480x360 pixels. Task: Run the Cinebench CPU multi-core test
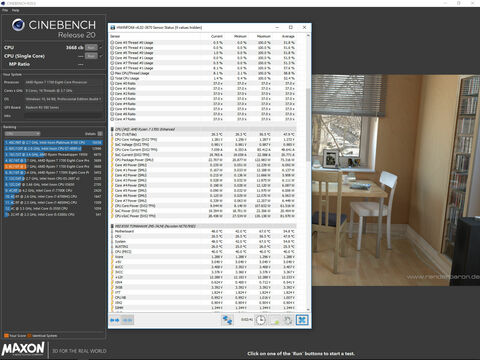(x=91, y=48)
